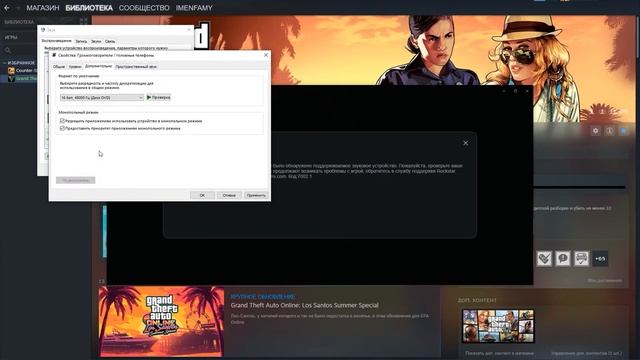Screen dimensions: 640x360
Task: Close the Rockstar error message with X
Action: (466, 143)
